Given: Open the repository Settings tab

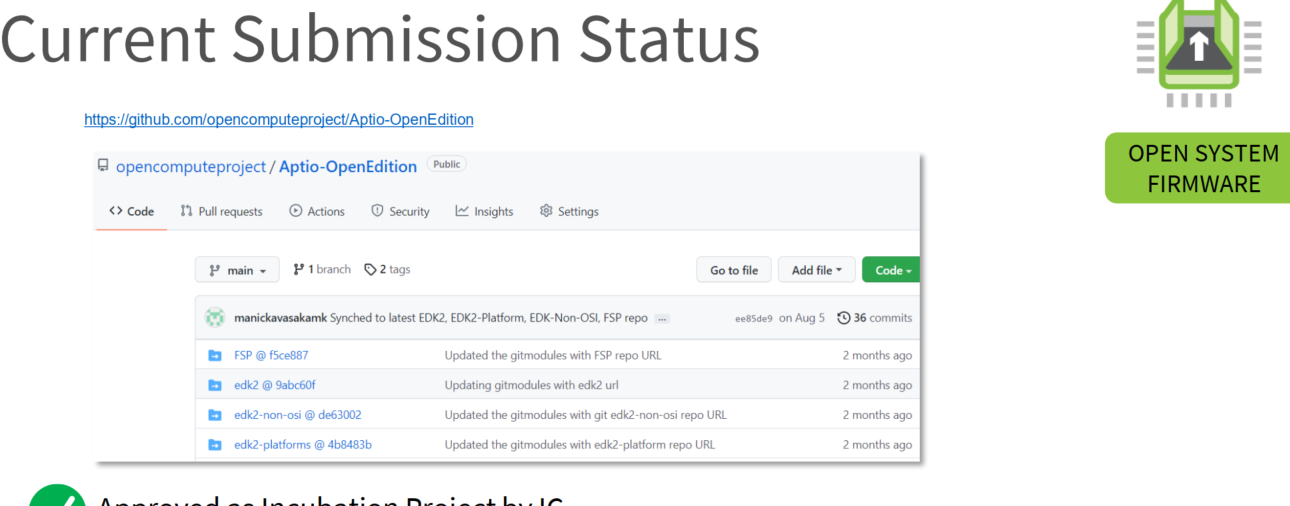Looking at the screenshot, I should click(x=569, y=211).
